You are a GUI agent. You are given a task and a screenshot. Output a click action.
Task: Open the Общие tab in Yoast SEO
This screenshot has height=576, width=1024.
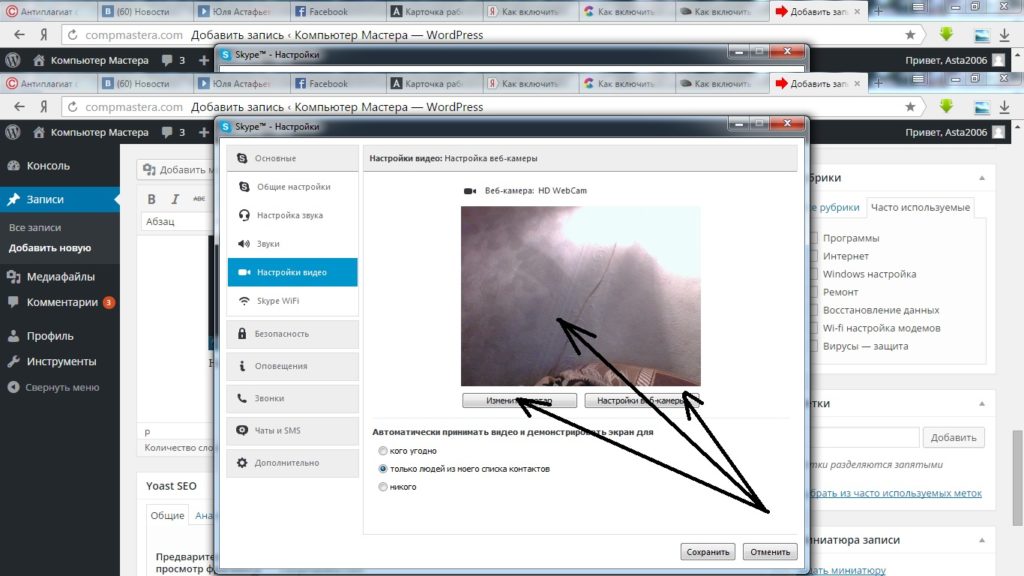(167, 515)
